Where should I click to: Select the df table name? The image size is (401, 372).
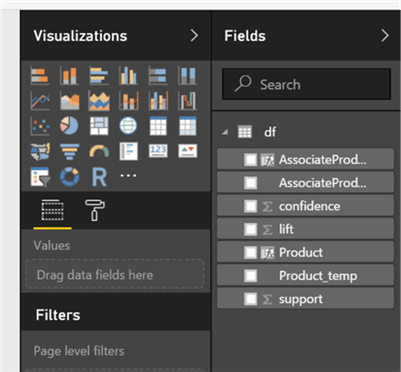point(270,132)
